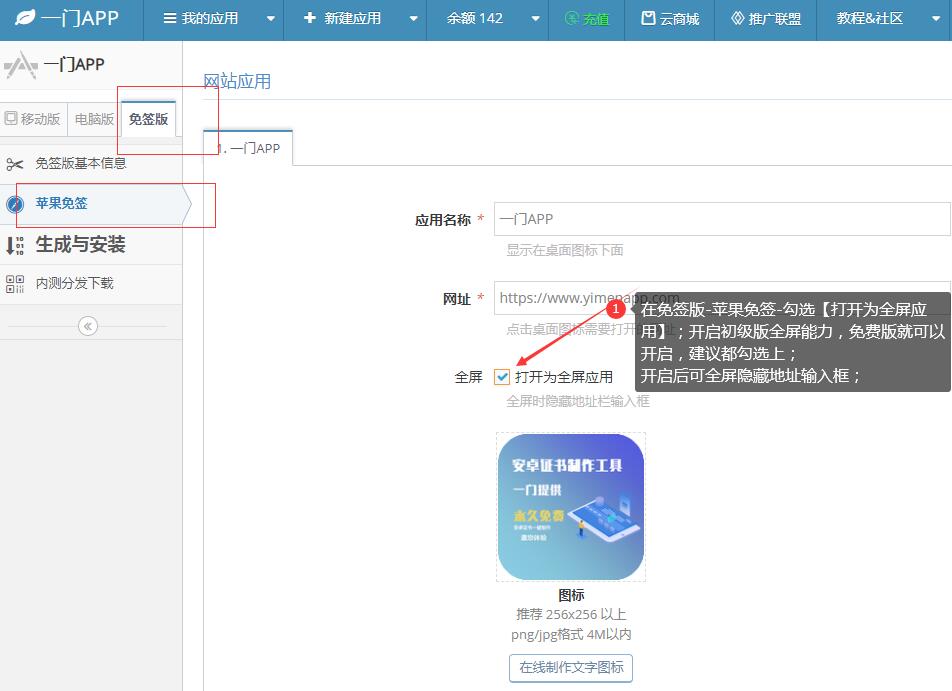Open the 新建应用 menu
This screenshot has width=952, height=691.
[x=355, y=20]
